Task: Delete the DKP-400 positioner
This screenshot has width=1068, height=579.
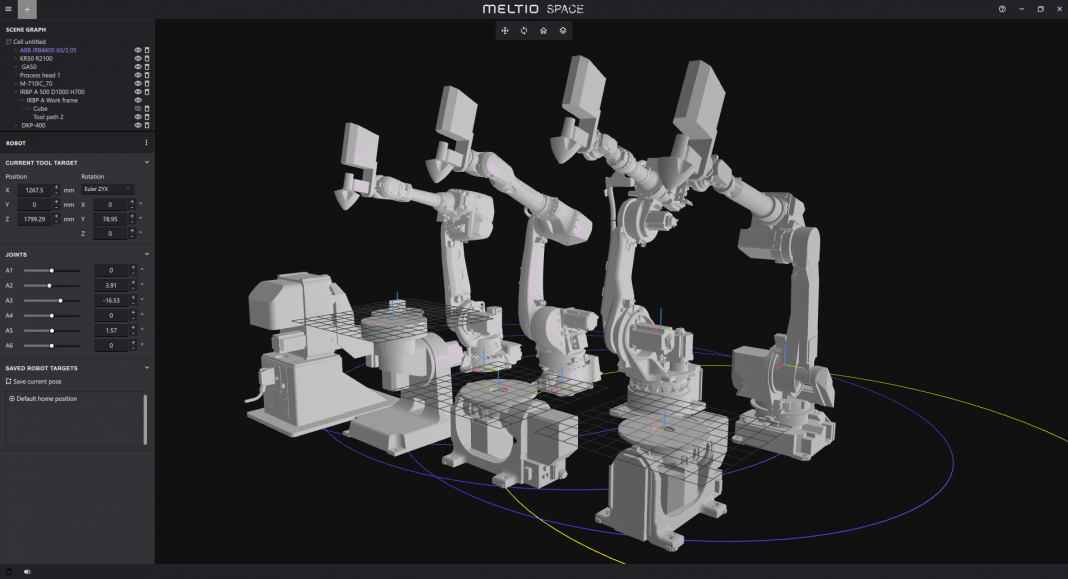Action: [x=146, y=125]
